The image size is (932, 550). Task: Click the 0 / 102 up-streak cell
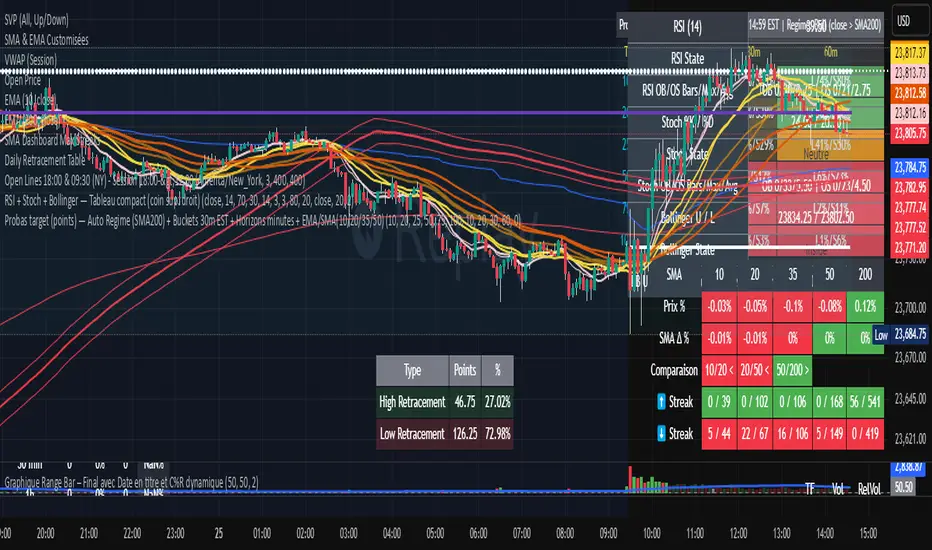755,402
